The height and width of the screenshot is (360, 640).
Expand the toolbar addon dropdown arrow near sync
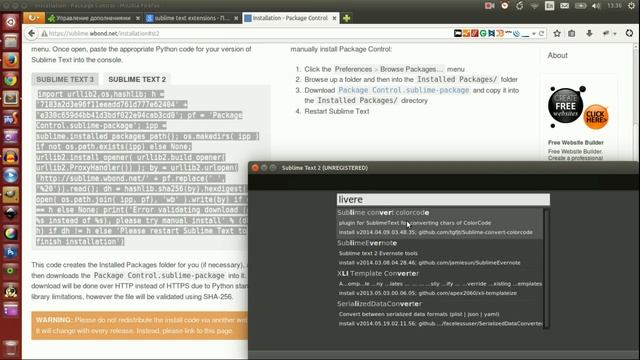click(x=615, y=34)
